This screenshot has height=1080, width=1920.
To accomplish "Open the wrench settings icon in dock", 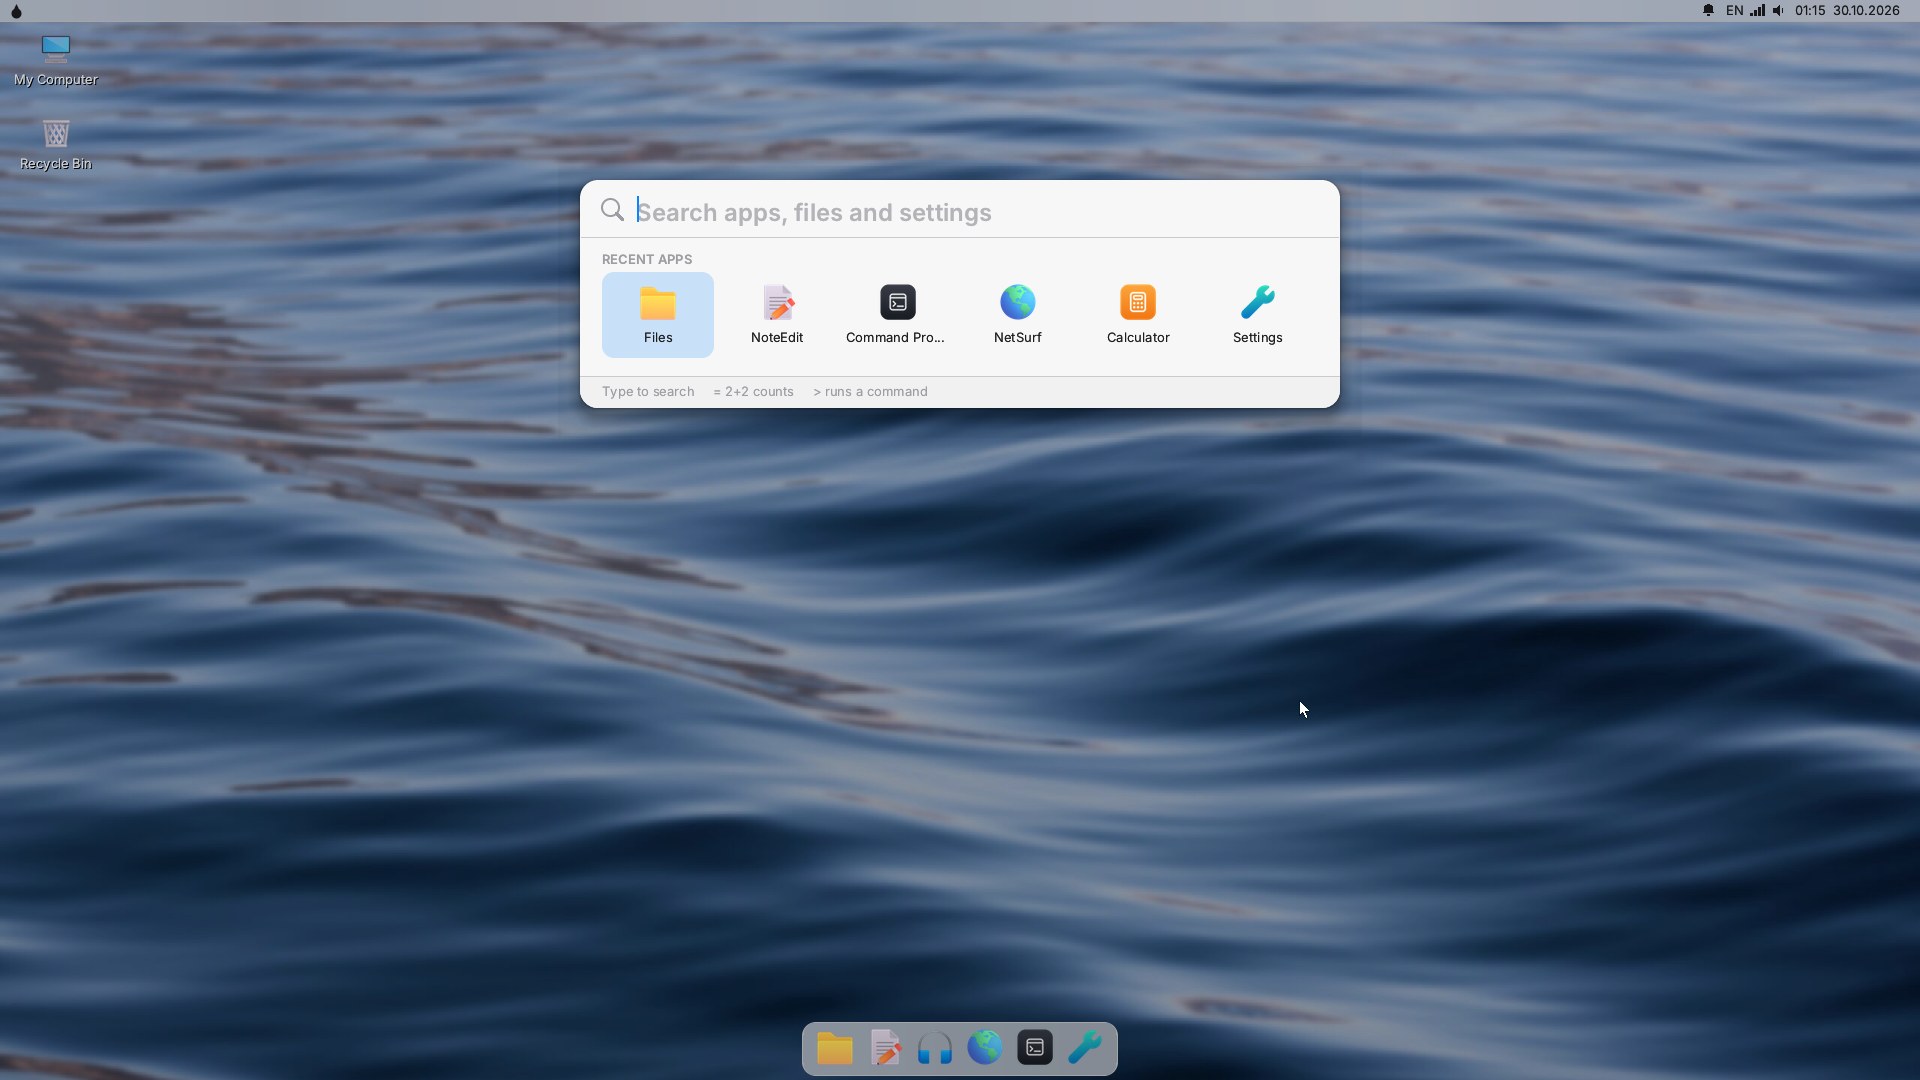I will (1085, 1048).
